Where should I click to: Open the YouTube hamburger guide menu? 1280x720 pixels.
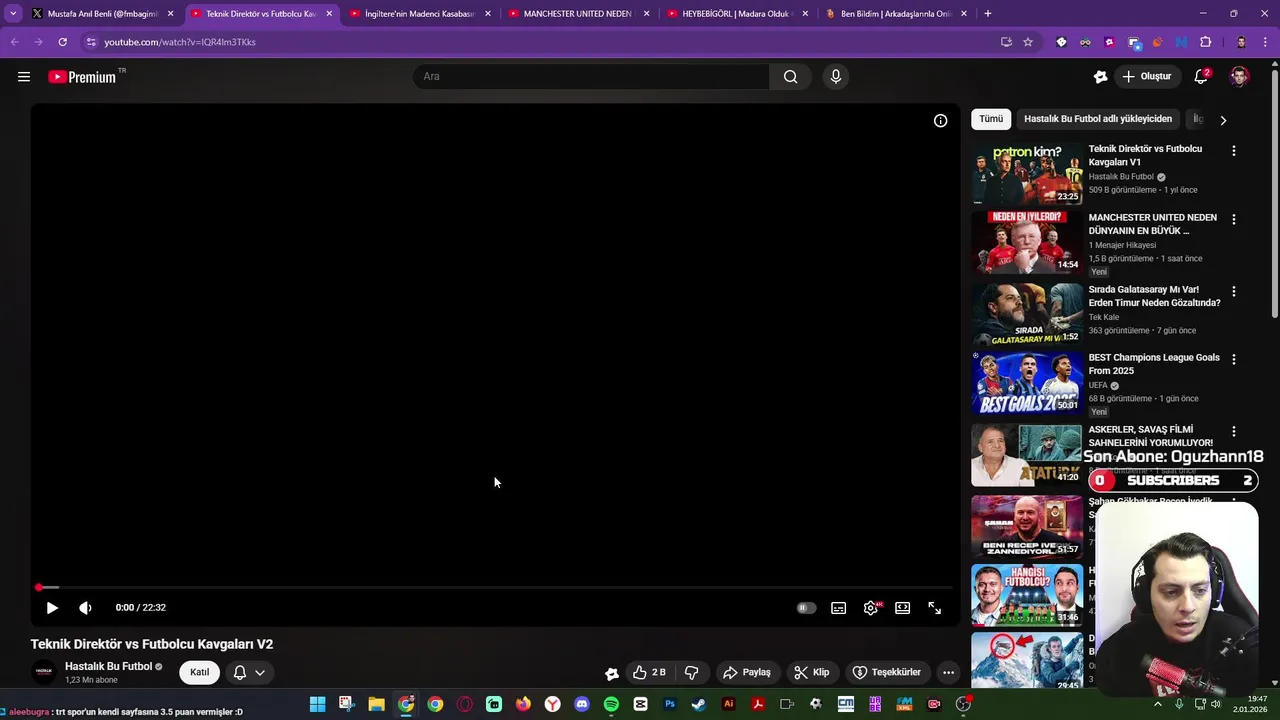click(24, 77)
